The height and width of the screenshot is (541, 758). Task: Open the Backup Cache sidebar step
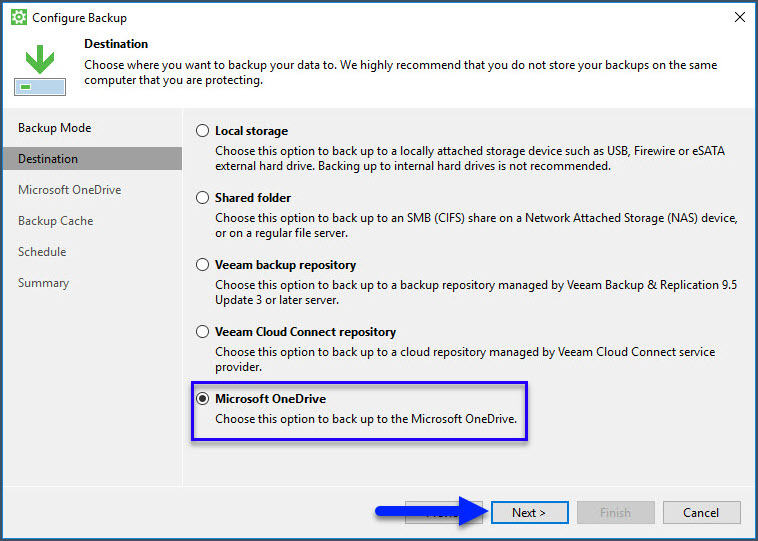[55, 221]
